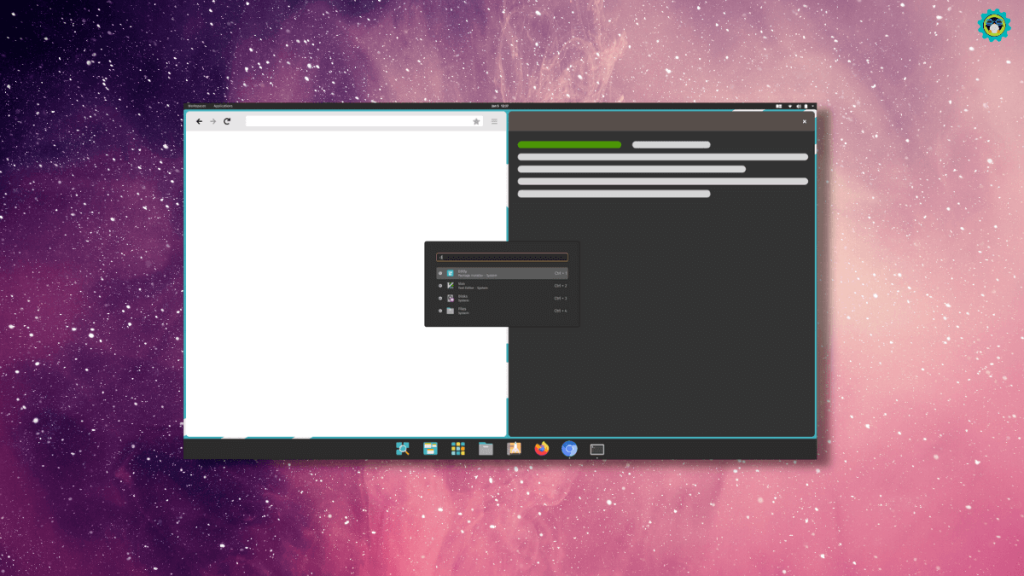Click the green bar in dark window
Image resolution: width=1024 pixels, height=576 pixels.
tap(569, 145)
